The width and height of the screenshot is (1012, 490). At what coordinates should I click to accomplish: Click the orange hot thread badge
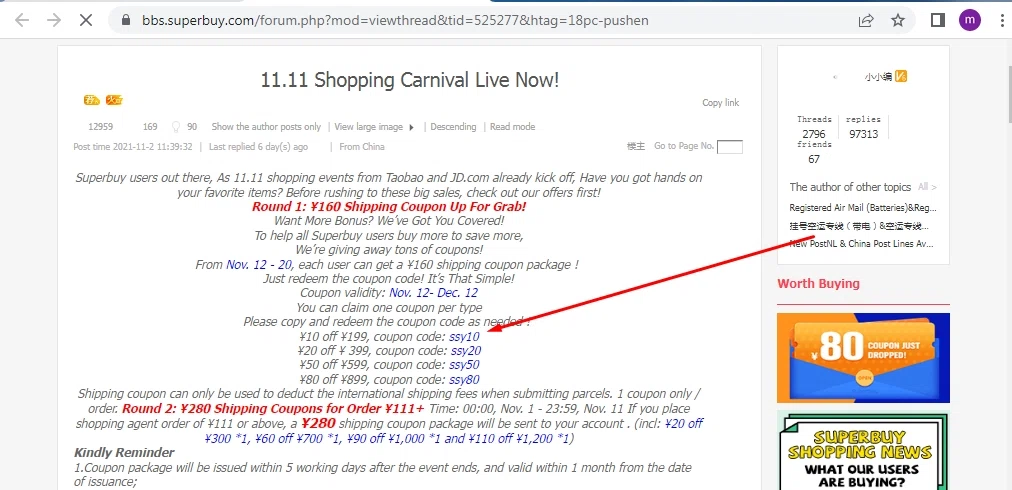(114, 100)
